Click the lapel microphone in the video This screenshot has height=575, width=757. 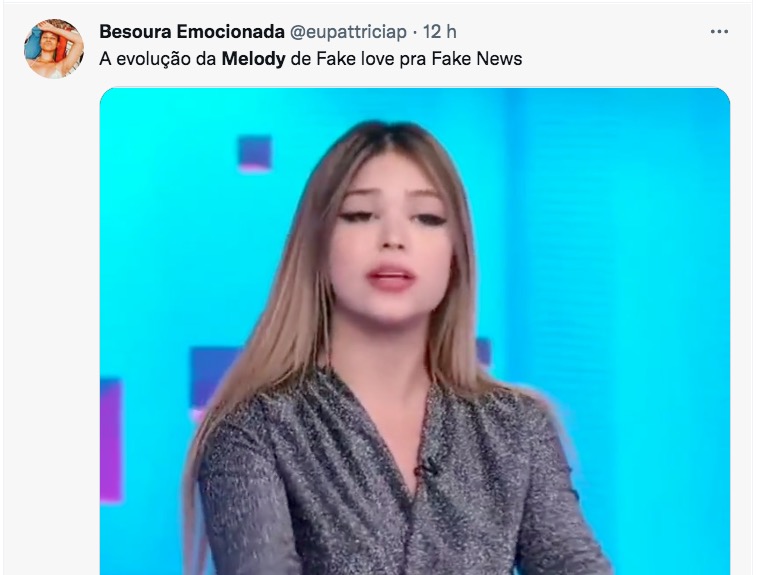426,467
